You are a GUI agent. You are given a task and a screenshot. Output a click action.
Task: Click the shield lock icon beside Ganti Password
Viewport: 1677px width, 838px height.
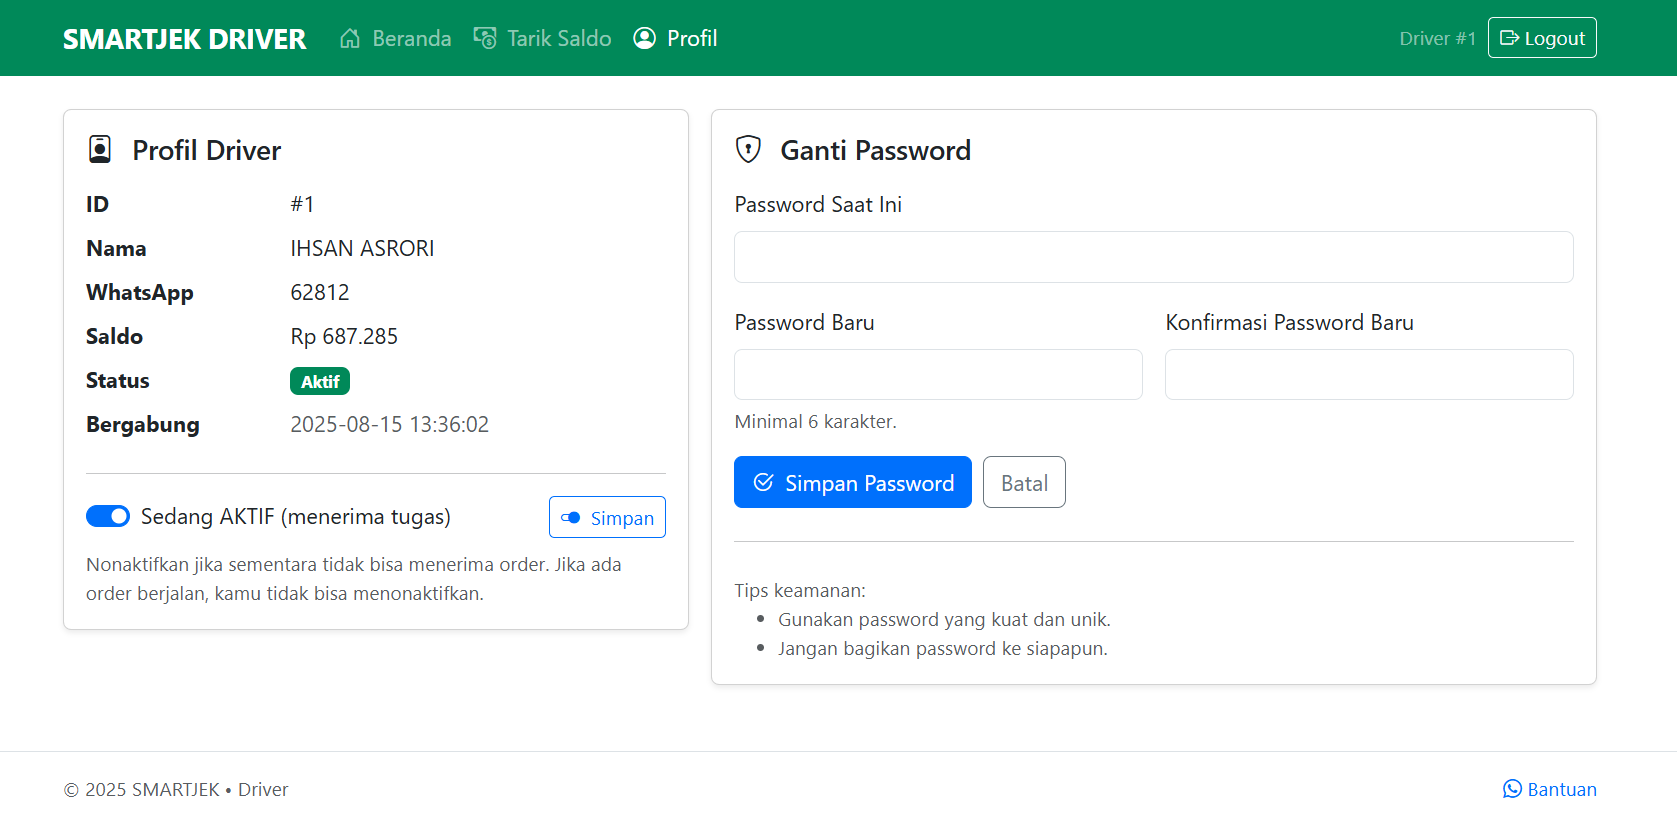(x=748, y=150)
